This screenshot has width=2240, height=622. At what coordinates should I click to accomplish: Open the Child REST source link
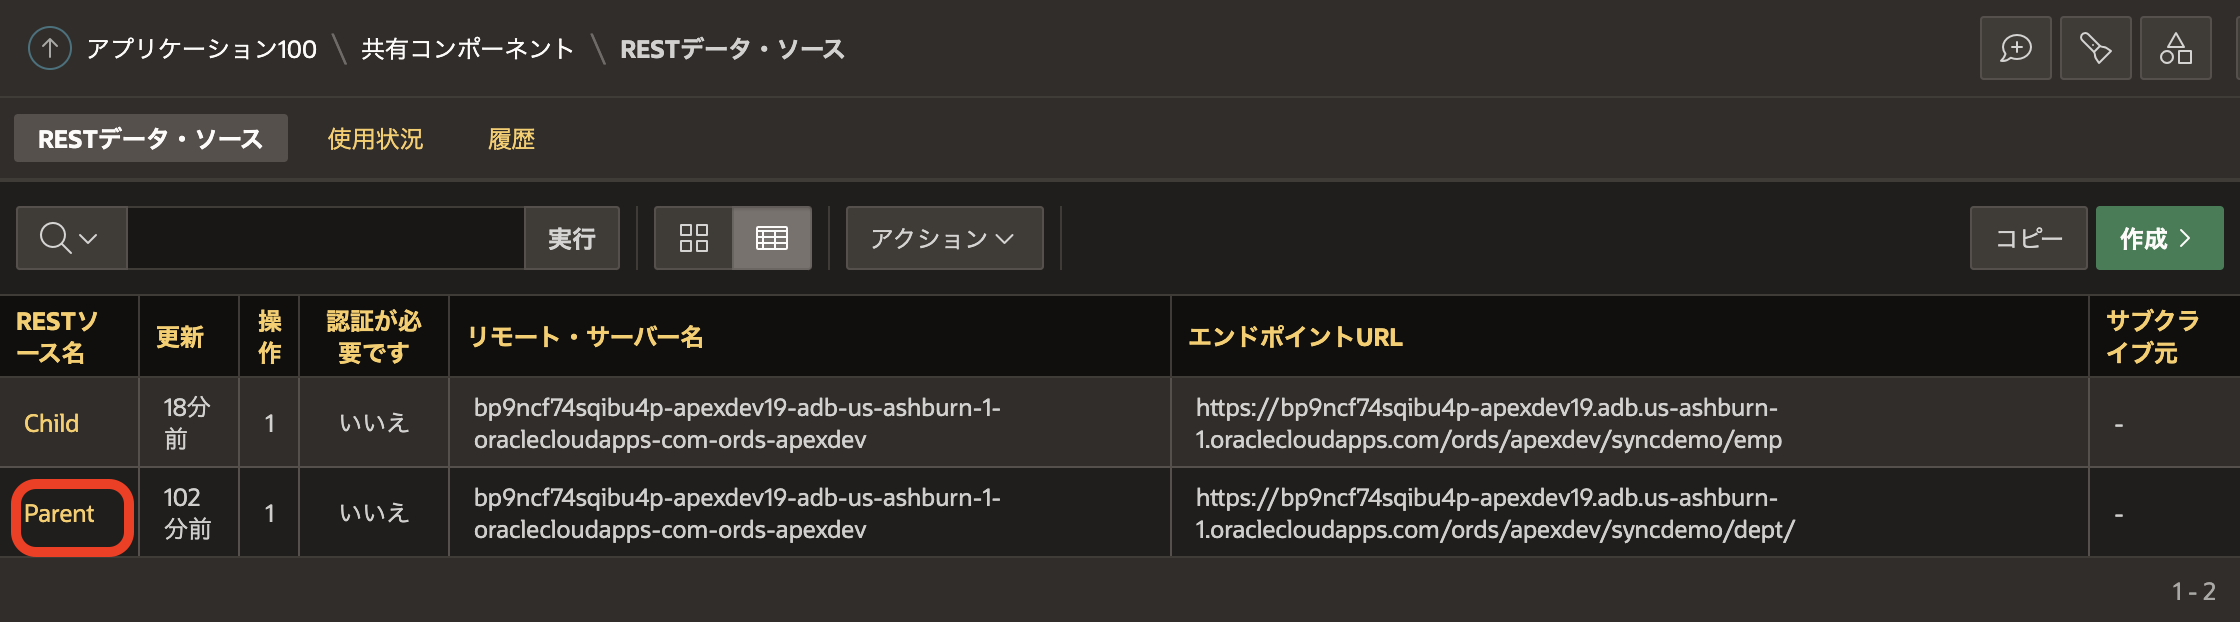(x=51, y=423)
